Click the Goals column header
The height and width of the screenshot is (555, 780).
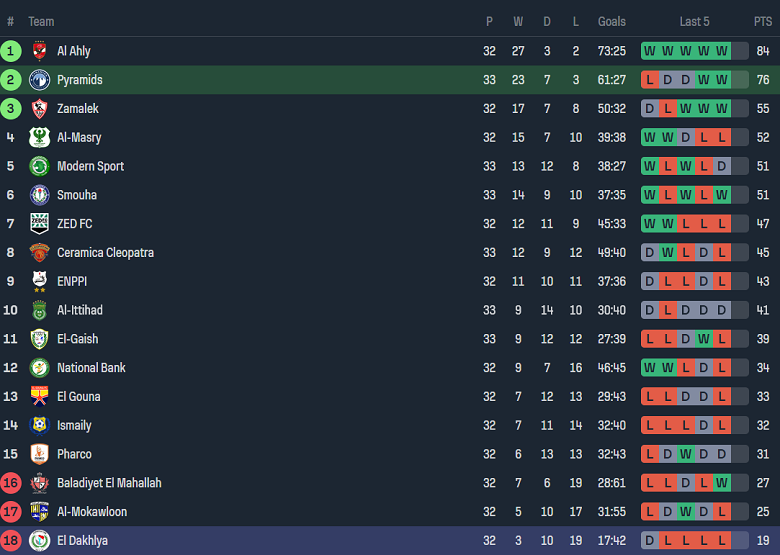pyautogui.click(x=612, y=21)
